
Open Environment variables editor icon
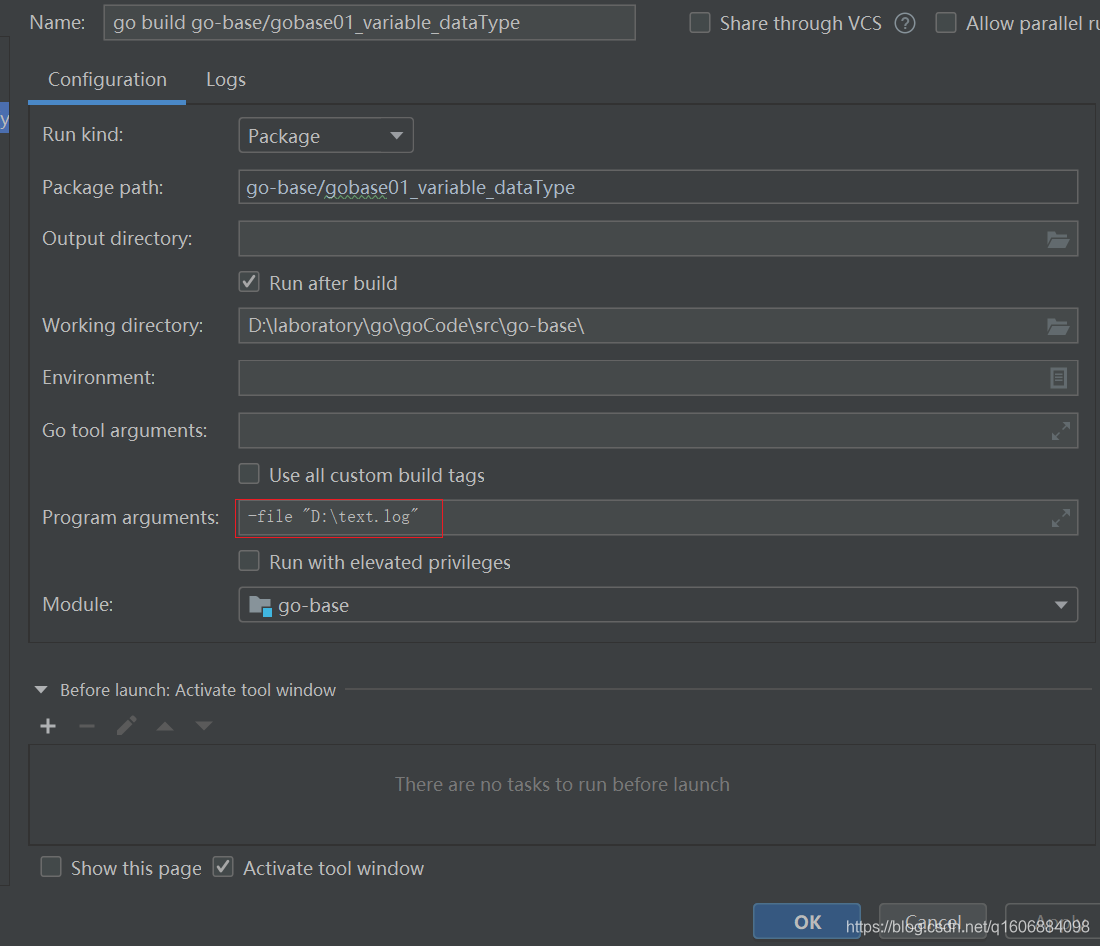[x=1059, y=378]
